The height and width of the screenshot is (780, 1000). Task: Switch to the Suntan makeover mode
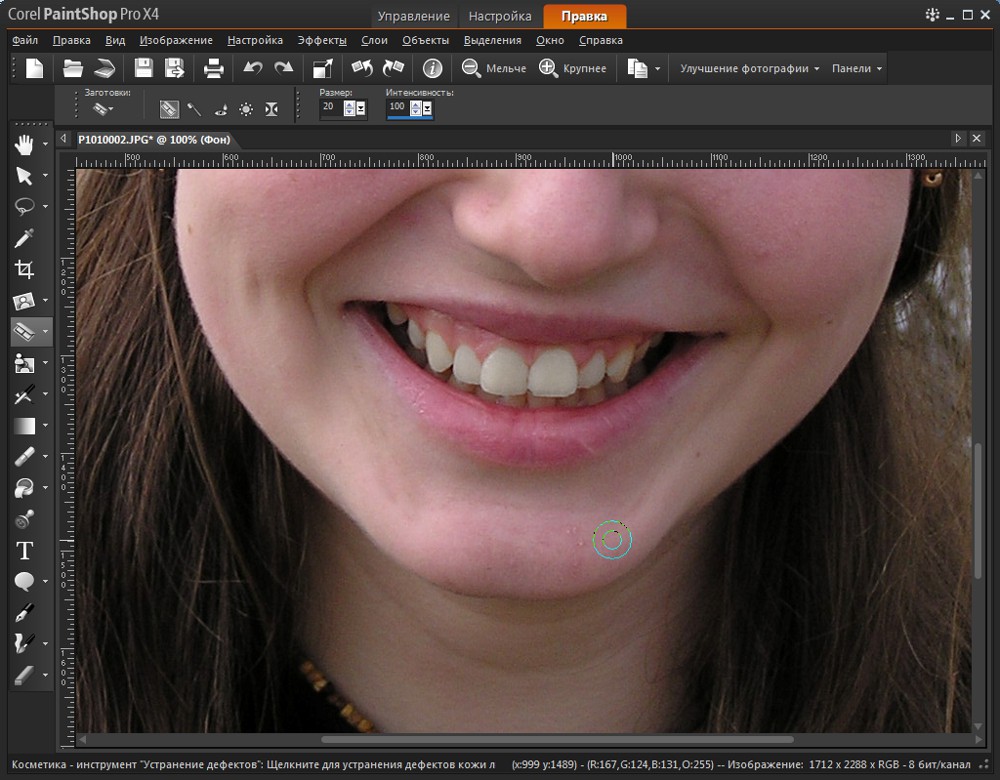(245, 109)
